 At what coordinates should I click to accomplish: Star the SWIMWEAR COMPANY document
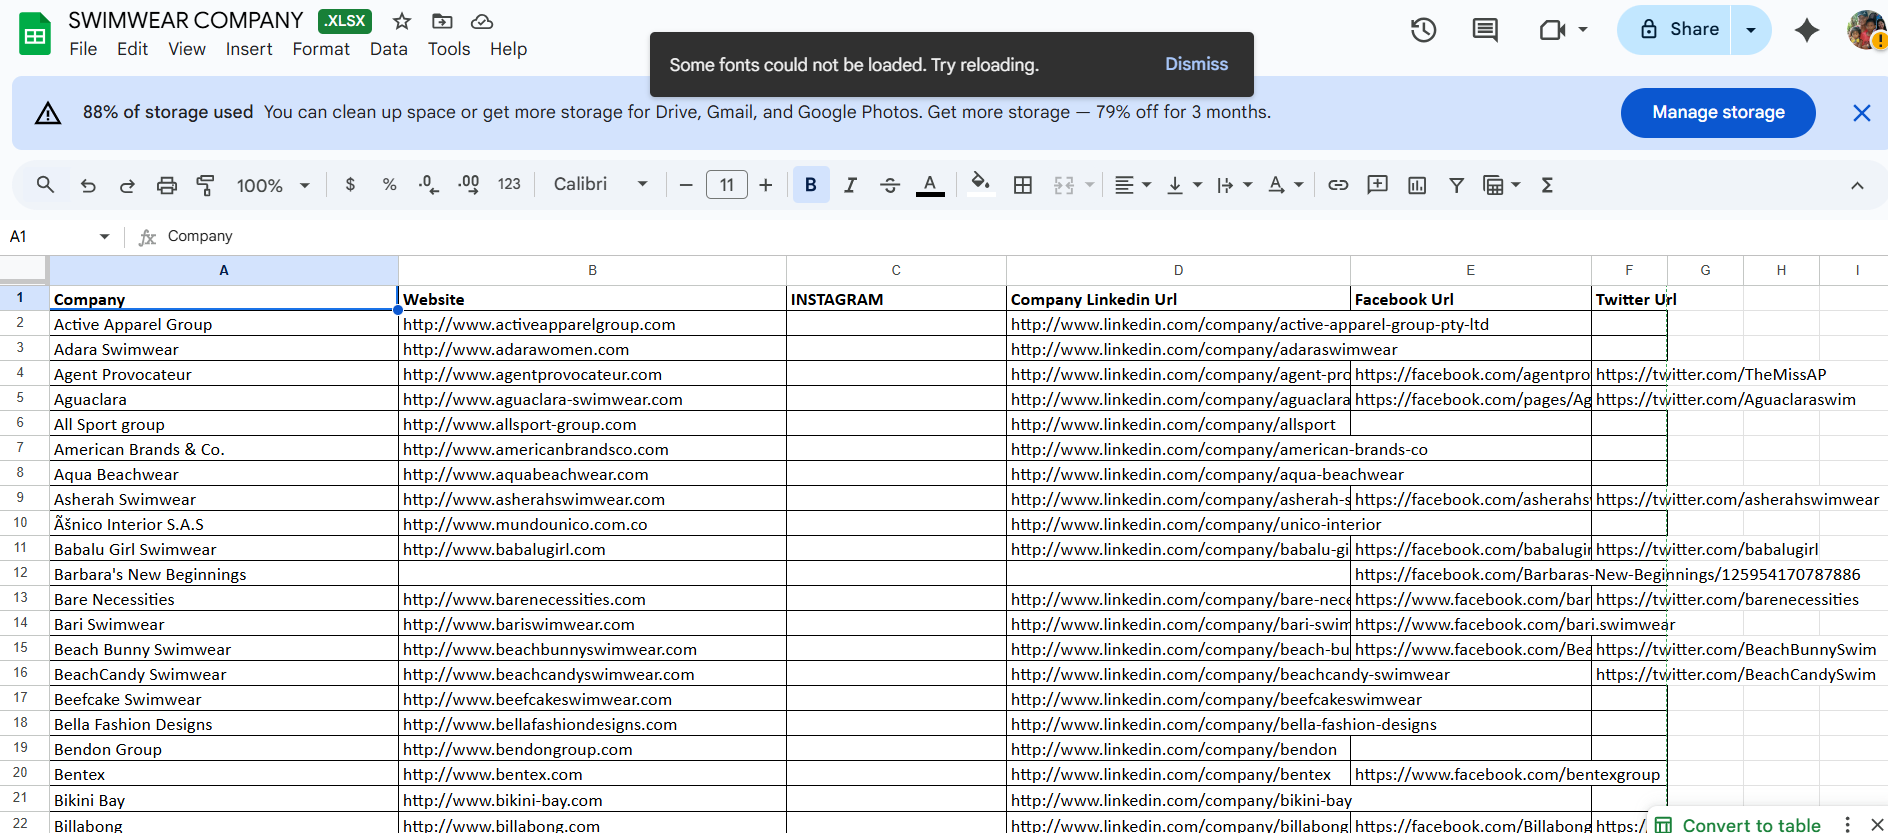tap(402, 21)
